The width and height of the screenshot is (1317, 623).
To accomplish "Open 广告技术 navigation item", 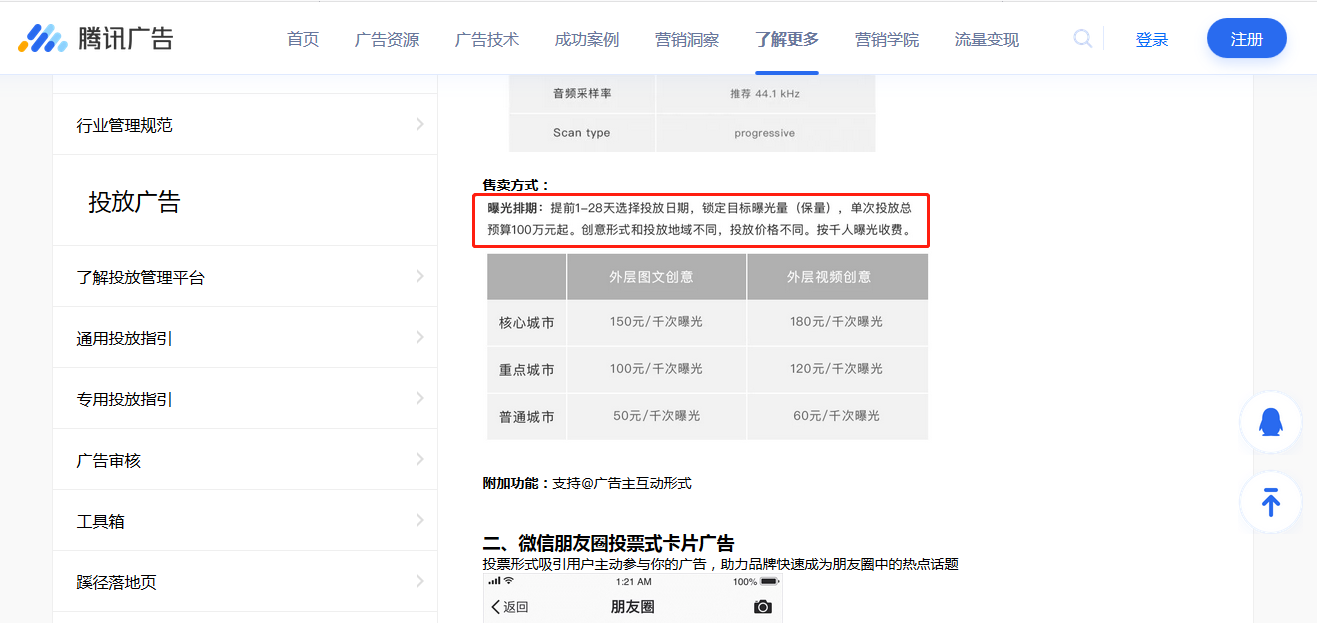I will [487, 39].
